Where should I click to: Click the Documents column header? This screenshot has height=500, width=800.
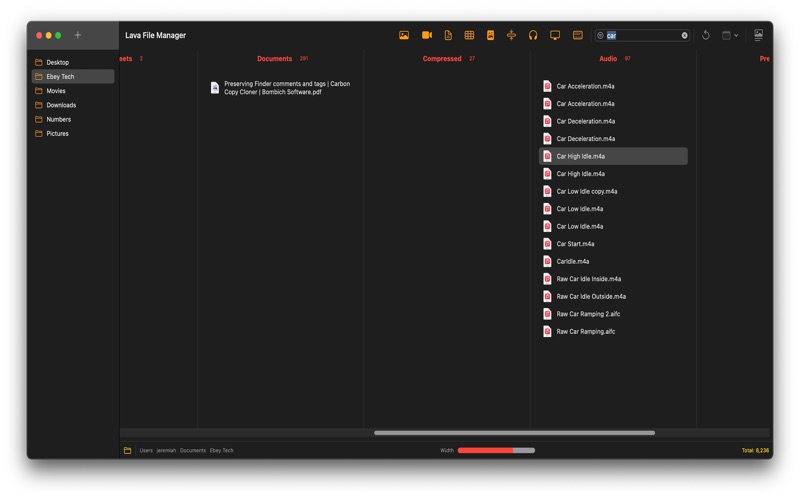[274, 59]
